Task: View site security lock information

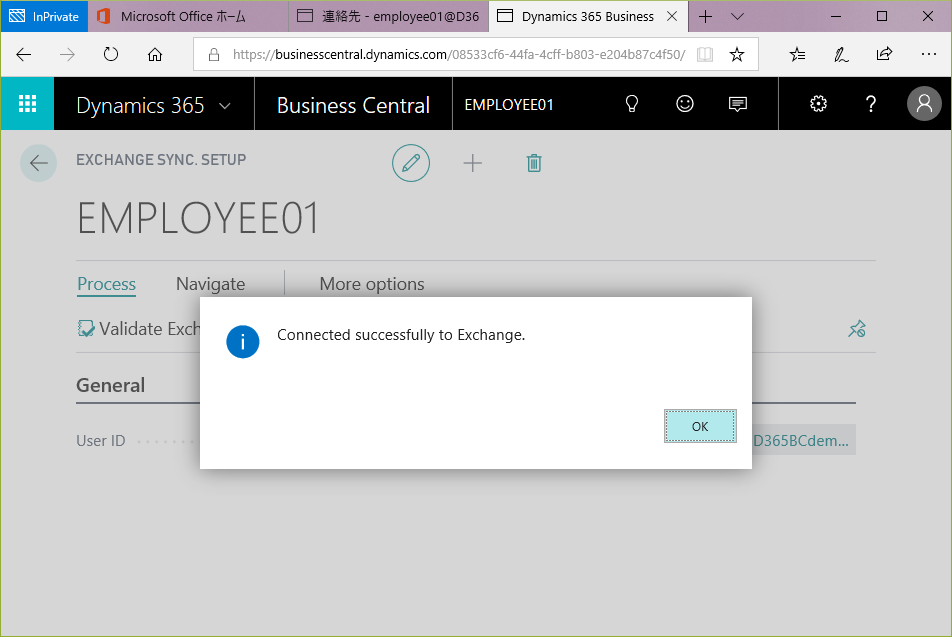Action: click(214, 55)
